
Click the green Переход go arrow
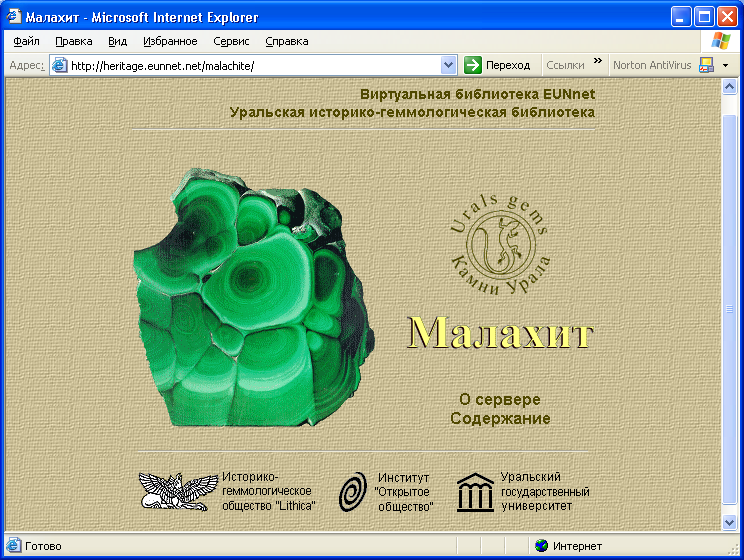[473, 65]
